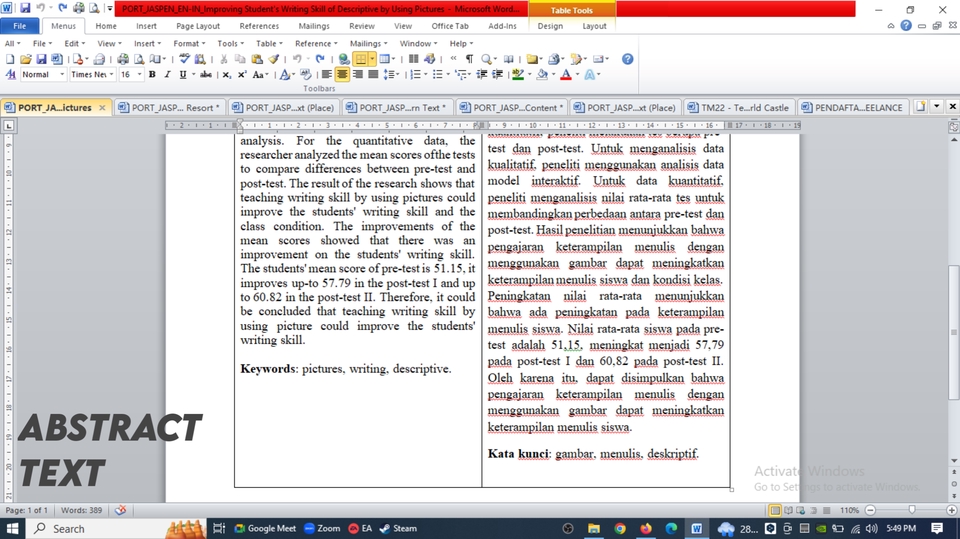Screen dimensions: 960x539
Task: Apply Subscript formatting
Action: pos(227,75)
